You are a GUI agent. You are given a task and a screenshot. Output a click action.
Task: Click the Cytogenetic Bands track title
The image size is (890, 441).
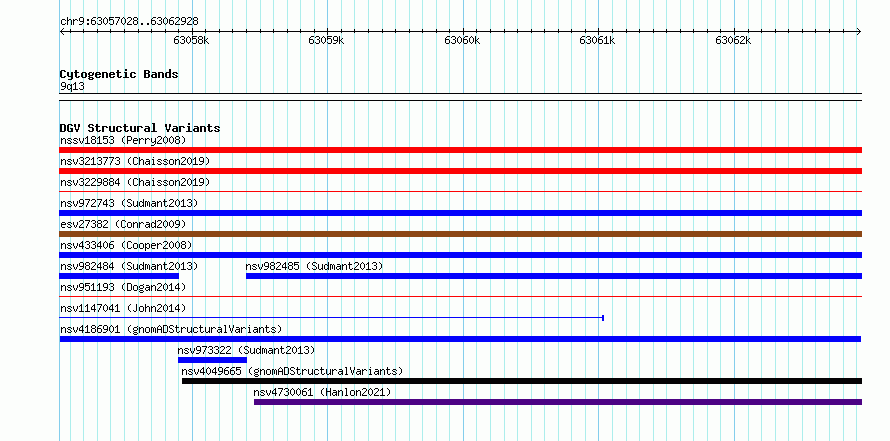point(119,74)
